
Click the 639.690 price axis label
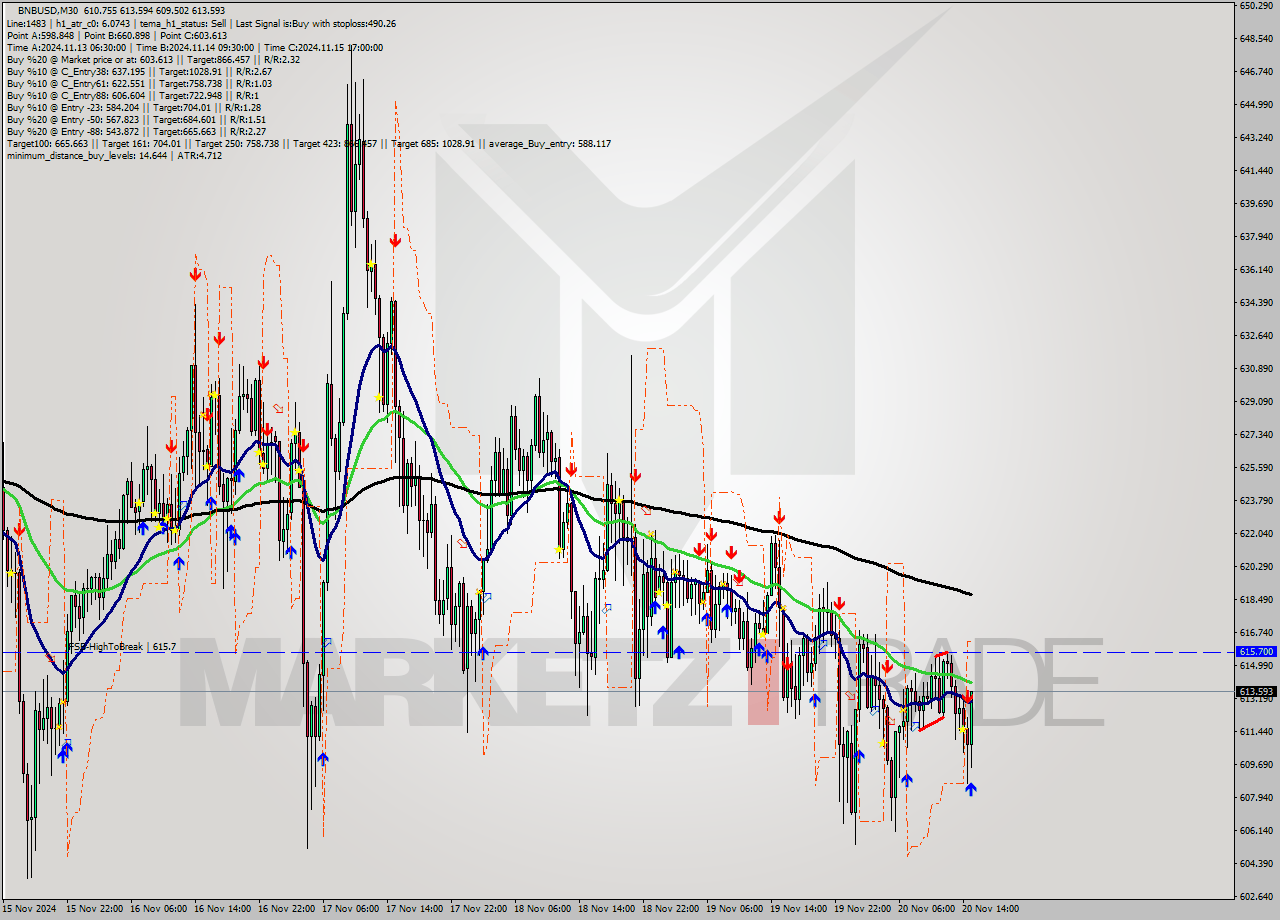(x=1256, y=204)
